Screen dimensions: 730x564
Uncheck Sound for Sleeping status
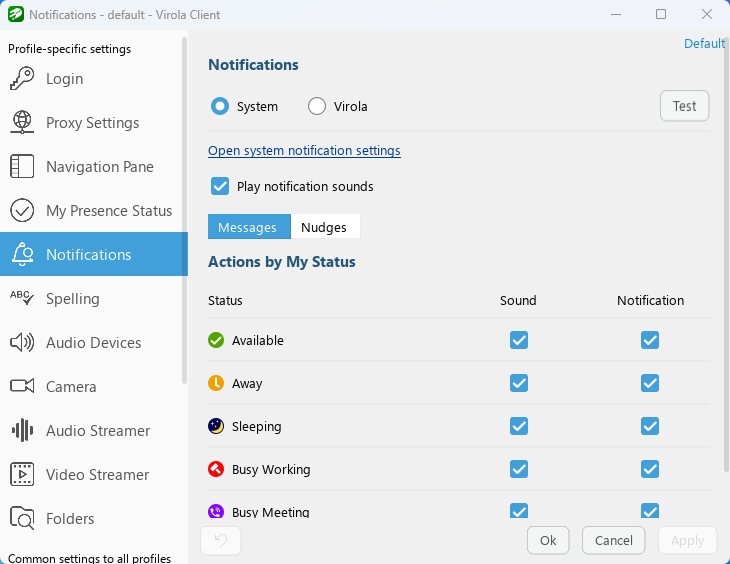pos(519,426)
